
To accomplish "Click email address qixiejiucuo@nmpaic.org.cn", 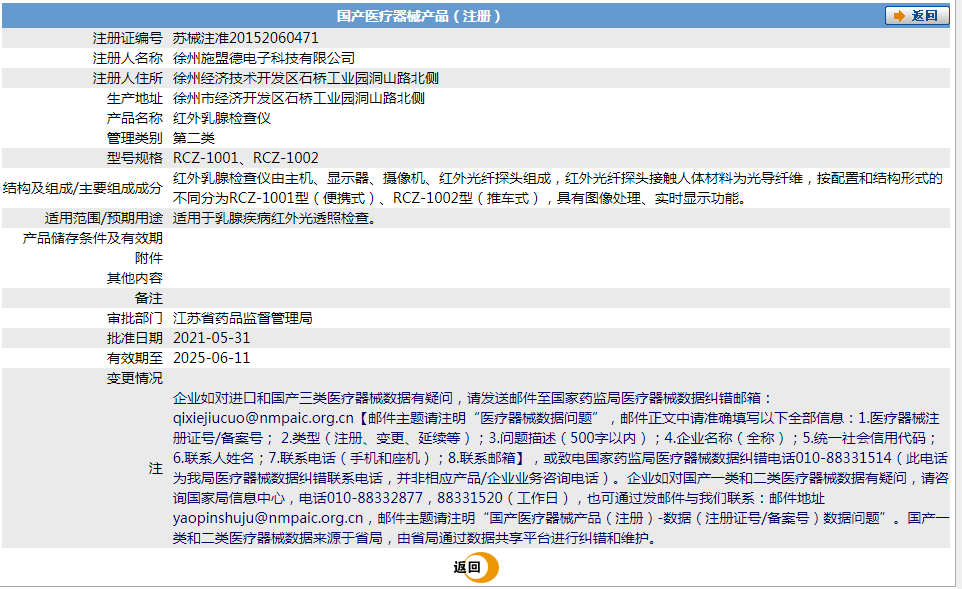I will point(263,418).
